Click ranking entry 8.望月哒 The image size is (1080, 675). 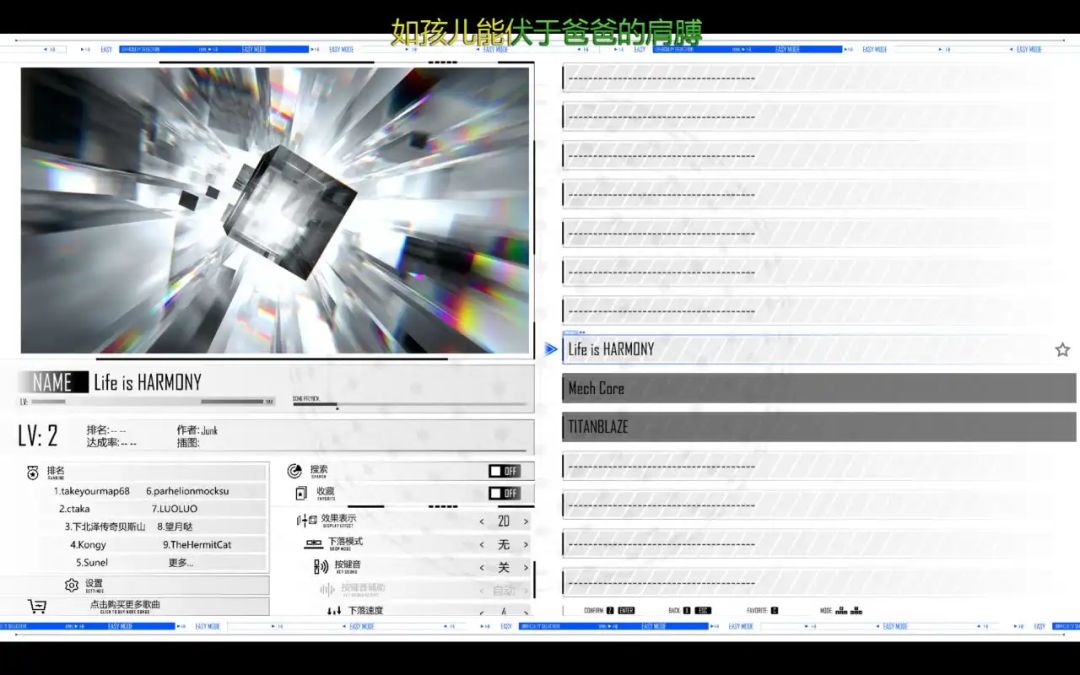pyautogui.click(x=175, y=527)
